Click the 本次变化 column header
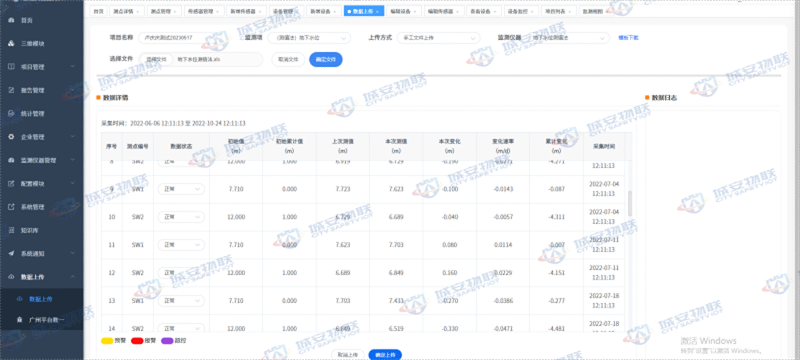The height and width of the screenshot is (360, 800). point(449,146)
